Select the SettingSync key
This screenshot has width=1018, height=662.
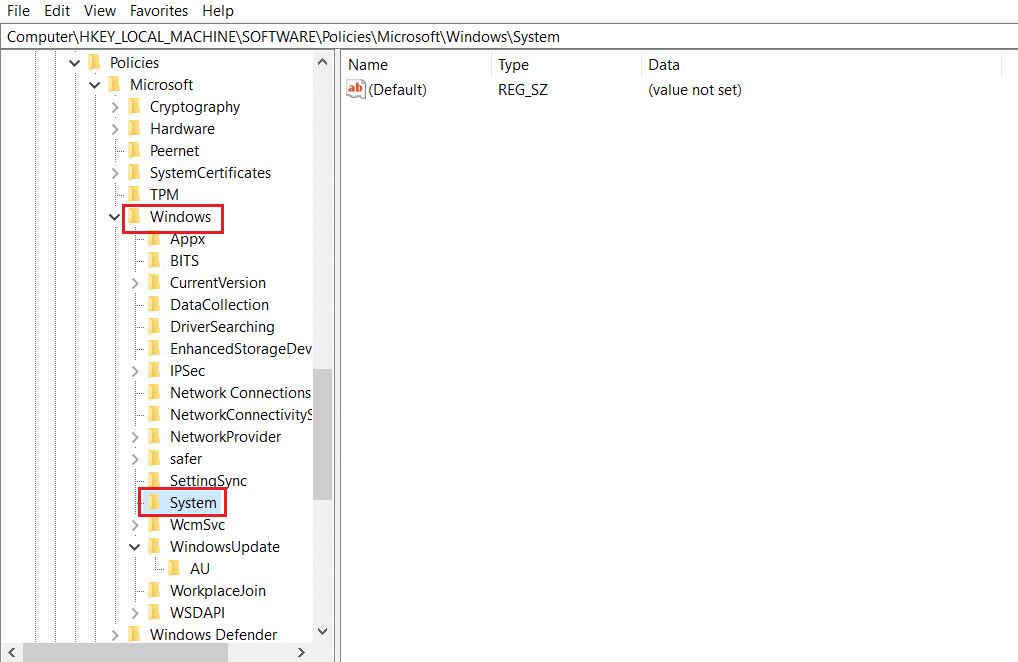click(208, 481)
